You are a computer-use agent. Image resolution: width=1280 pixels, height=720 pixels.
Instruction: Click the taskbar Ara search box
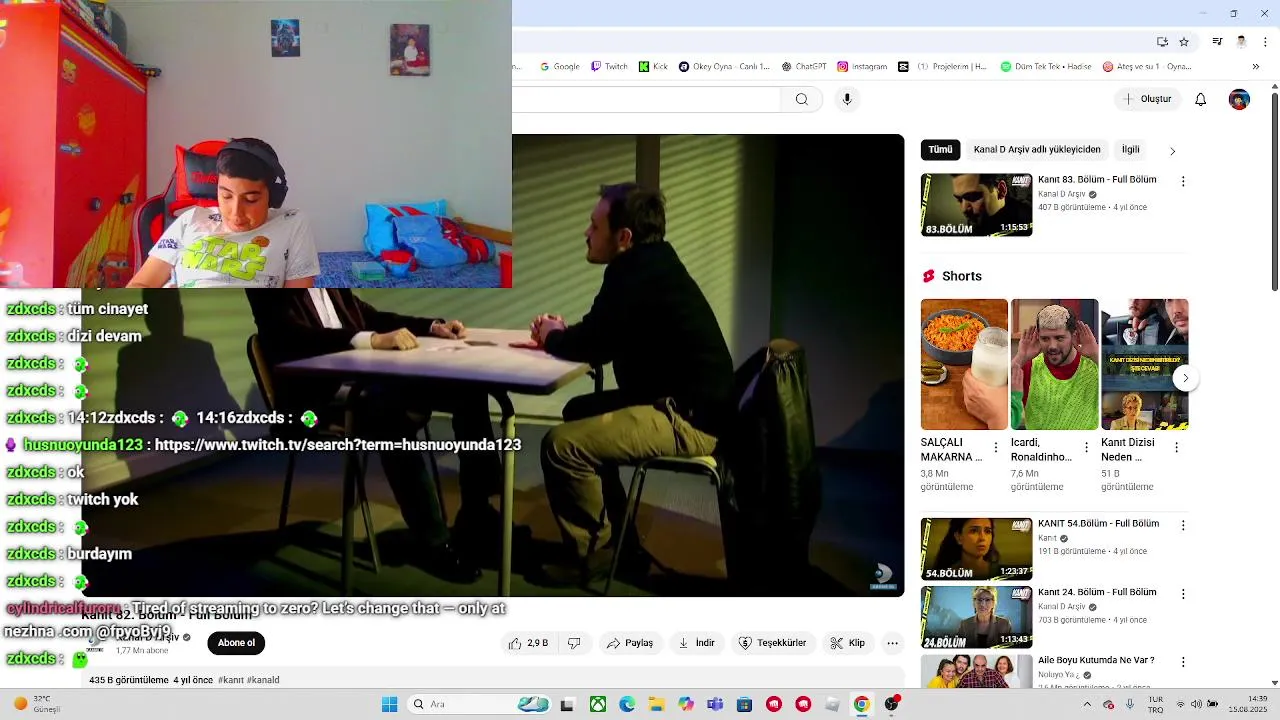tap(480, 704)
